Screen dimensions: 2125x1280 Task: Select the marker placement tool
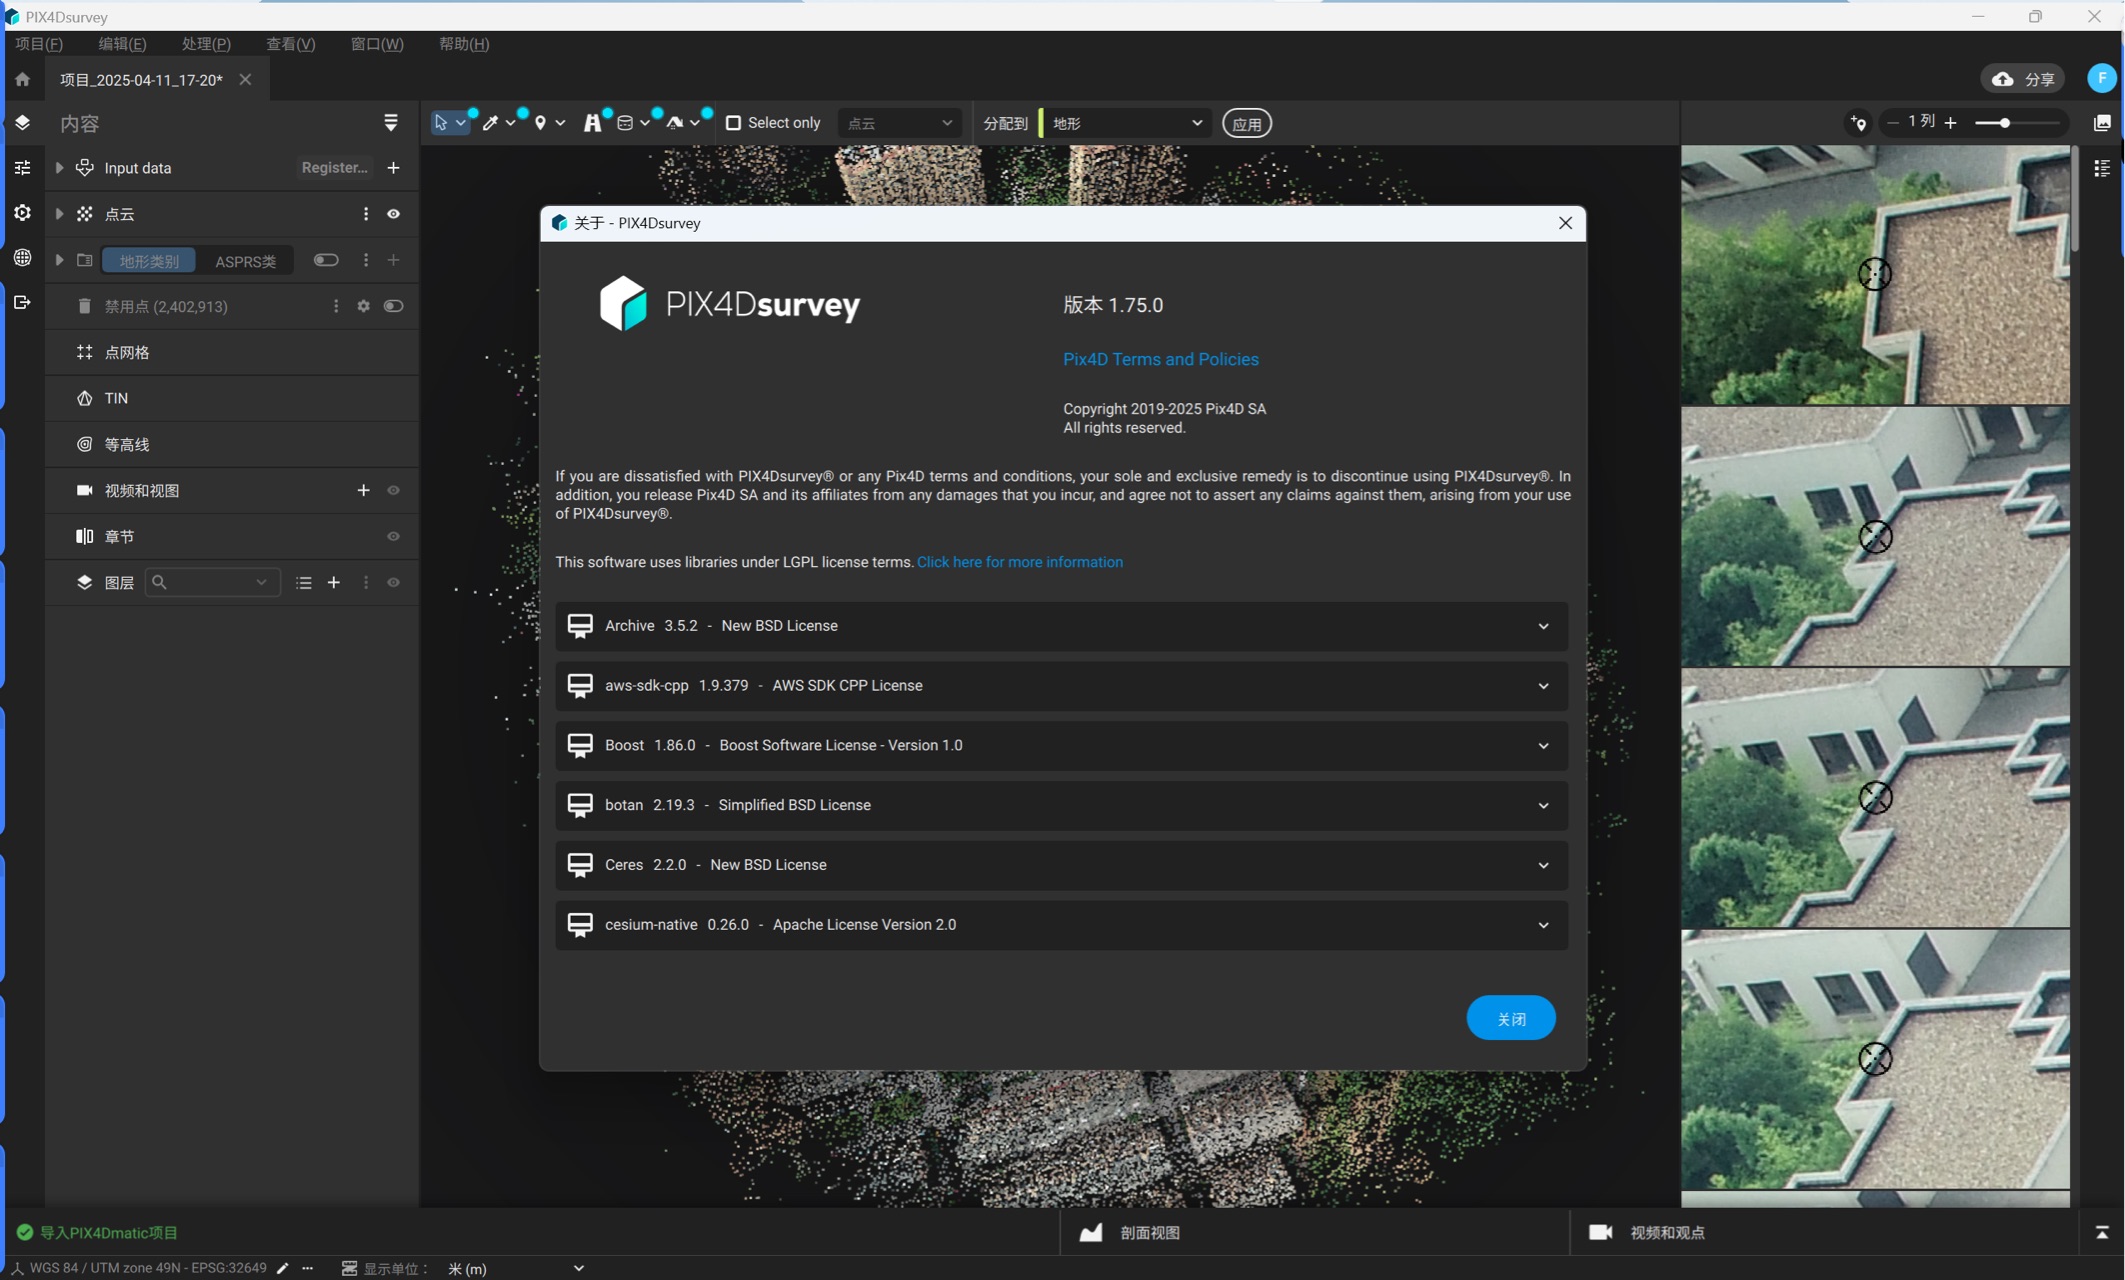(540, 123)
